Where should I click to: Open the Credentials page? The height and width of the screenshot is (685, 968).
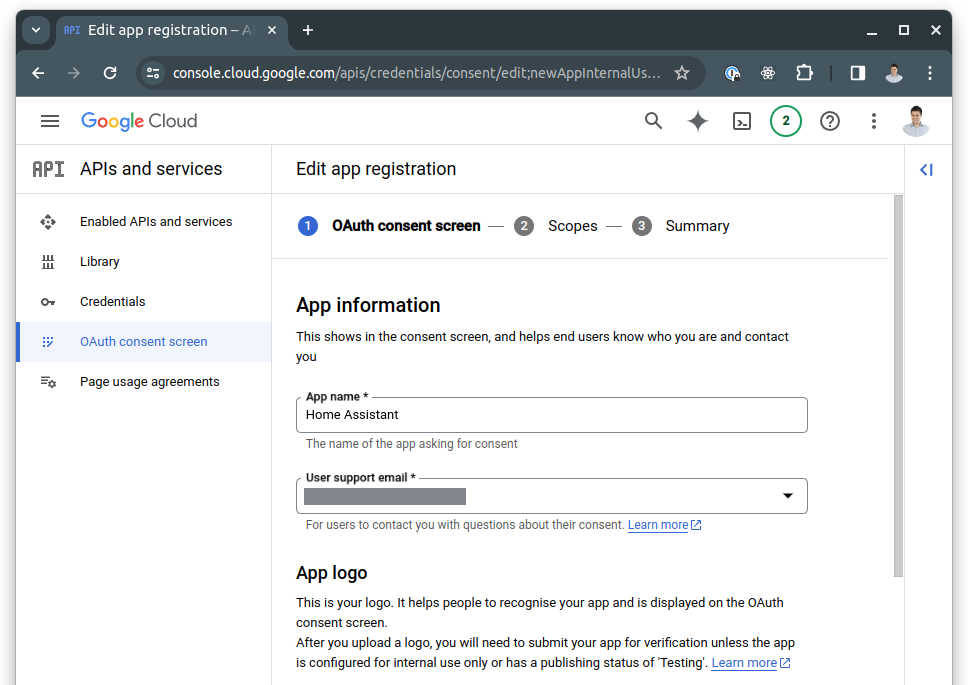144,302
